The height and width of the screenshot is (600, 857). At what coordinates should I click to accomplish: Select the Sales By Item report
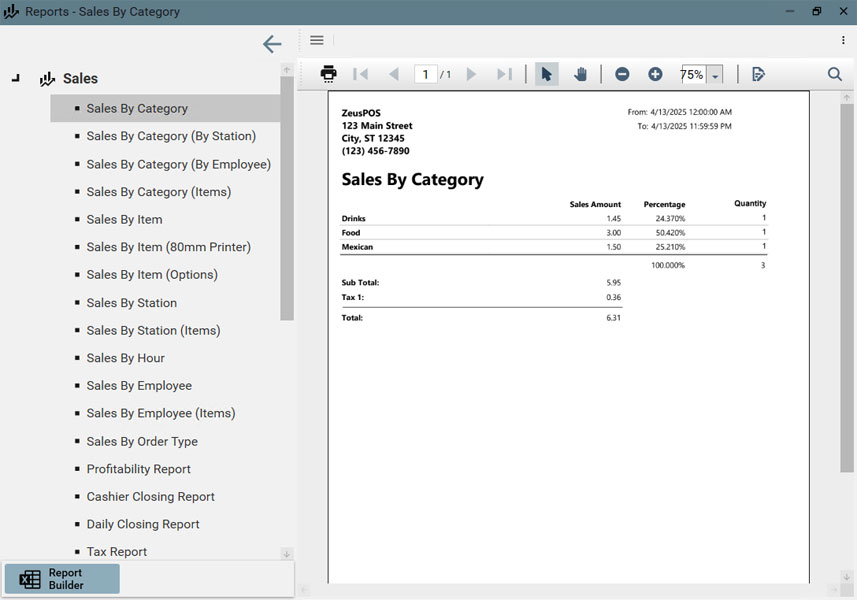coord(125,220)
